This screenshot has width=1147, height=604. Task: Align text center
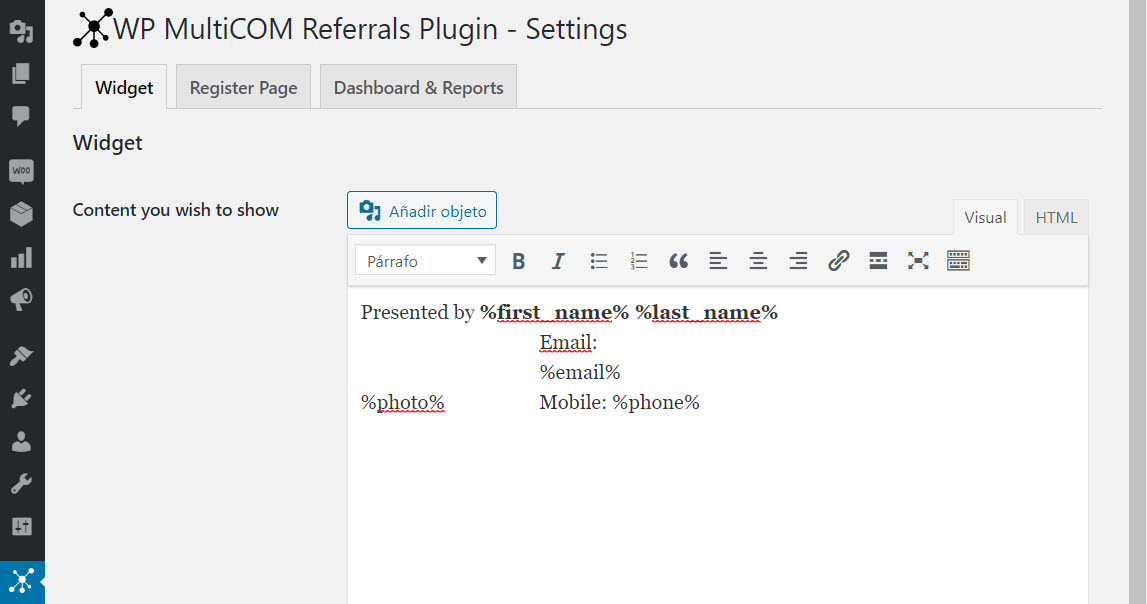pos(758,261)
